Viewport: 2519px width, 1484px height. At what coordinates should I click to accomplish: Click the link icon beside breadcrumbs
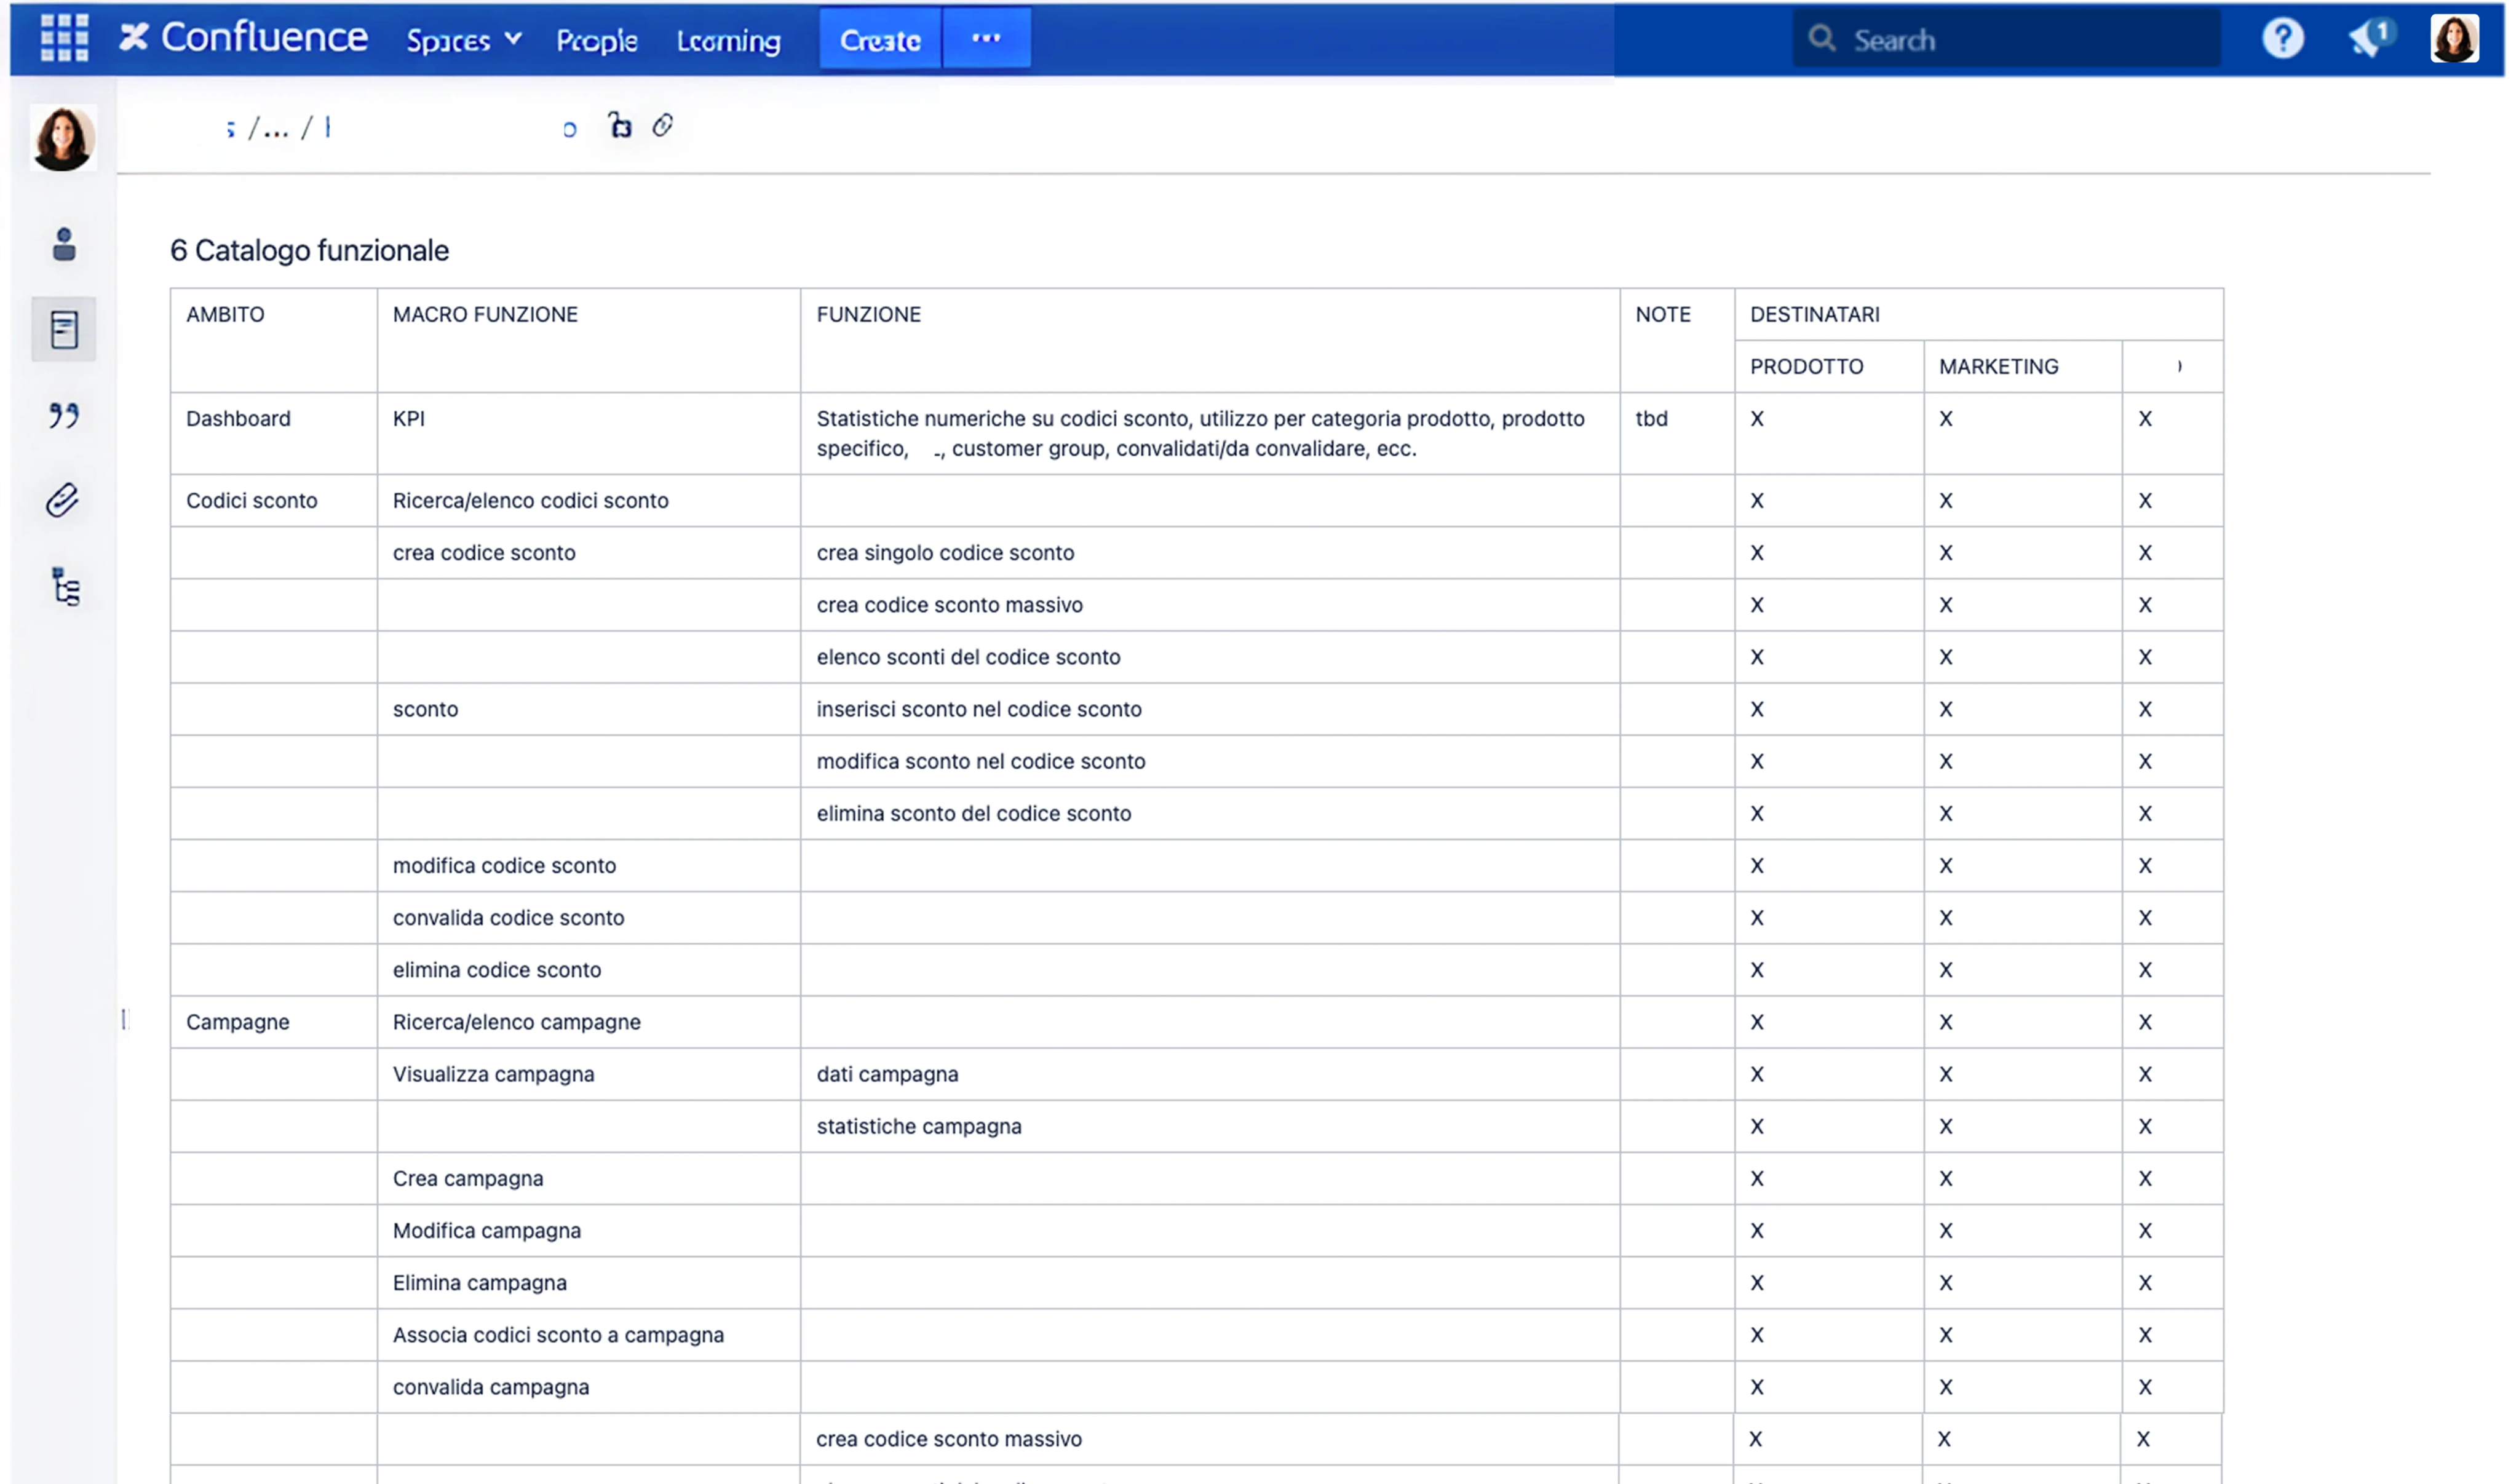[x=662, y=126]
